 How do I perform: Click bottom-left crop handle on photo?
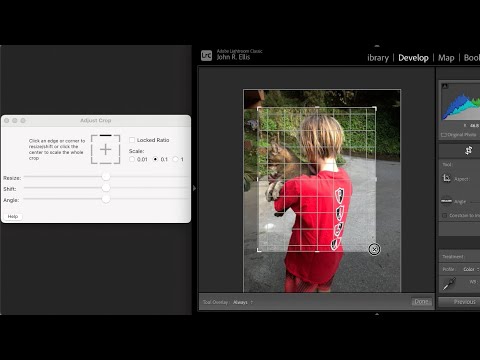pyautogui.click(x=259, y=250)
